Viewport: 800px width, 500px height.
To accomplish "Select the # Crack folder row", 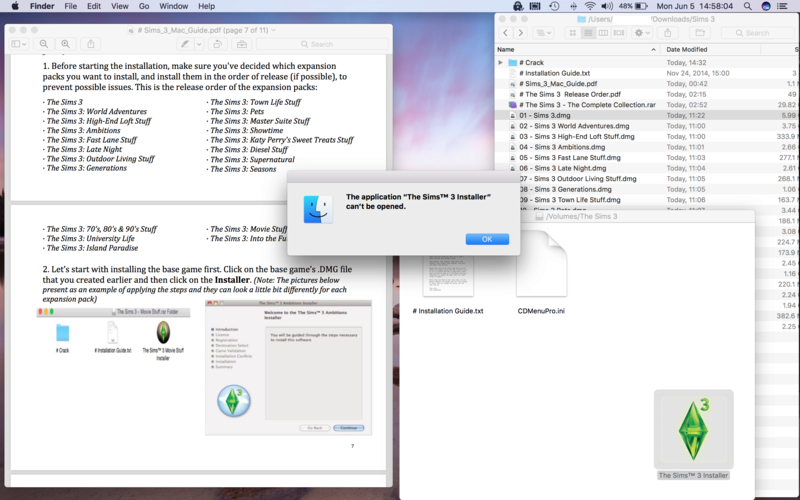I will [x=647, y=62].
